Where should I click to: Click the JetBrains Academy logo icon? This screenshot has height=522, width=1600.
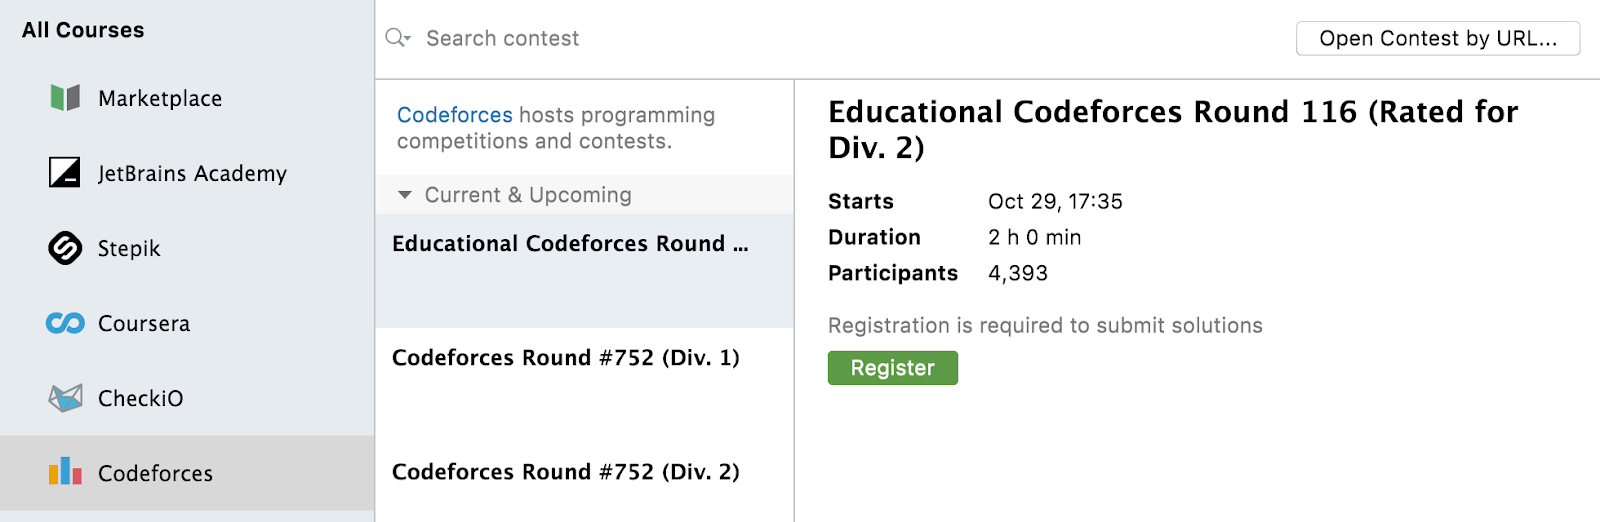(x=65, y=172)
